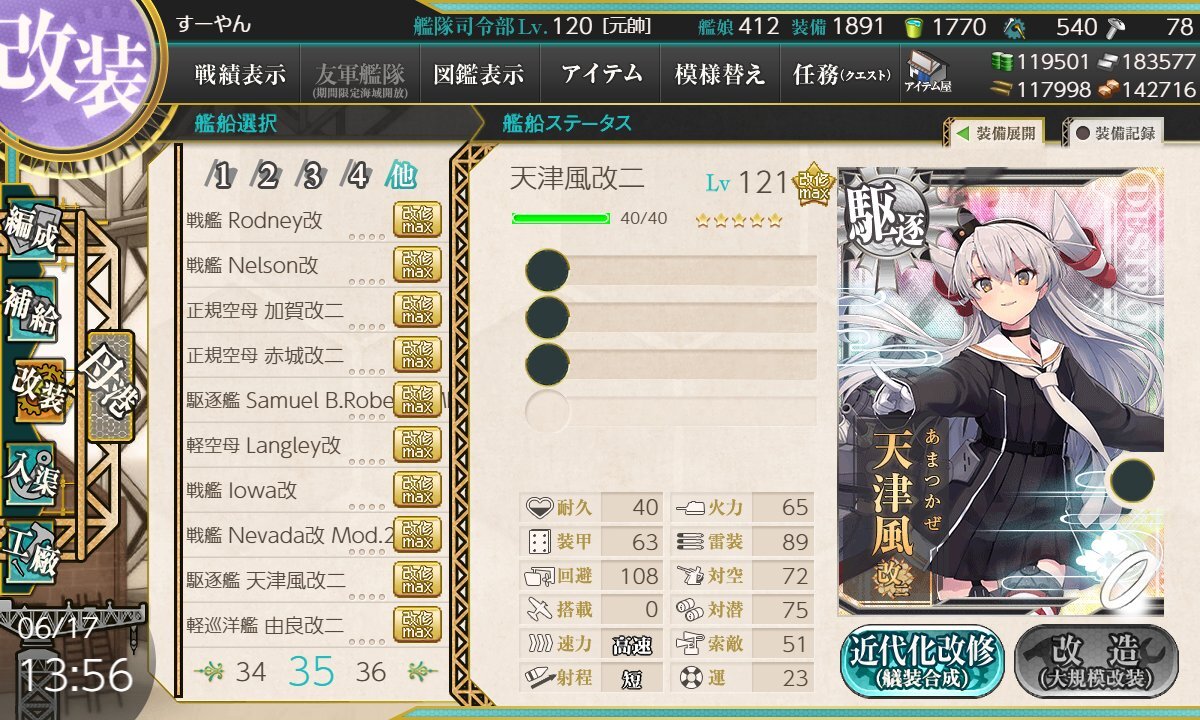Image resolution: width=1200 pixels, height=720 pixels.
Task: Go to ship list page 36
Action: coord(371,672)
